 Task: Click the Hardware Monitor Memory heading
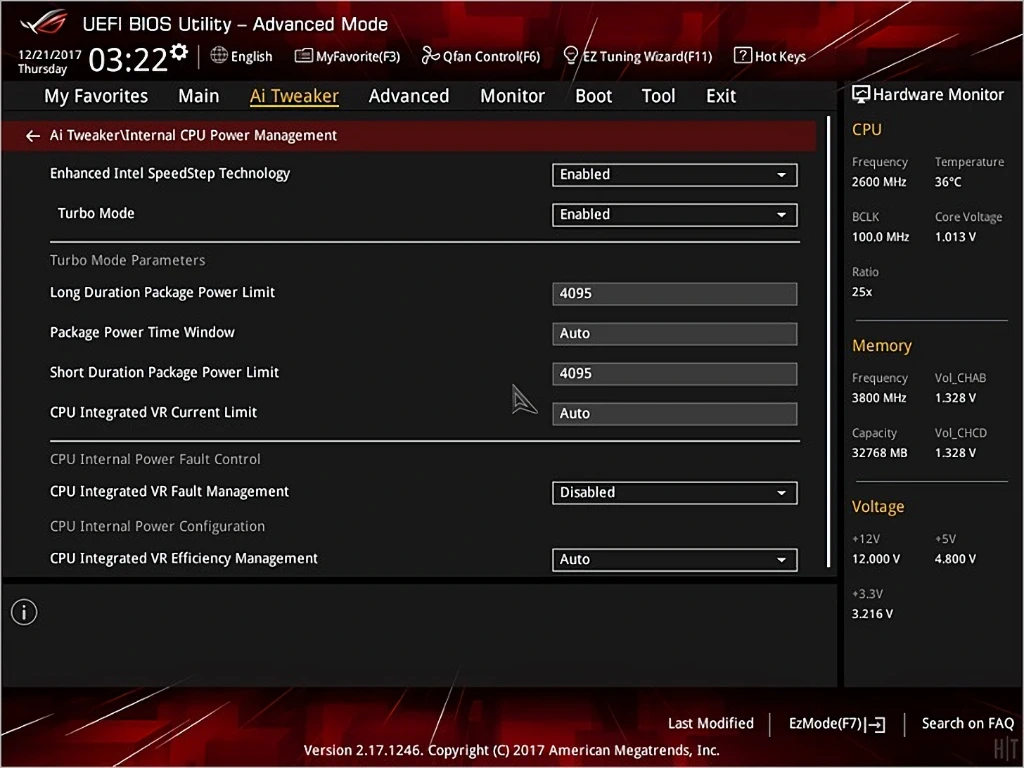[882, 346]
